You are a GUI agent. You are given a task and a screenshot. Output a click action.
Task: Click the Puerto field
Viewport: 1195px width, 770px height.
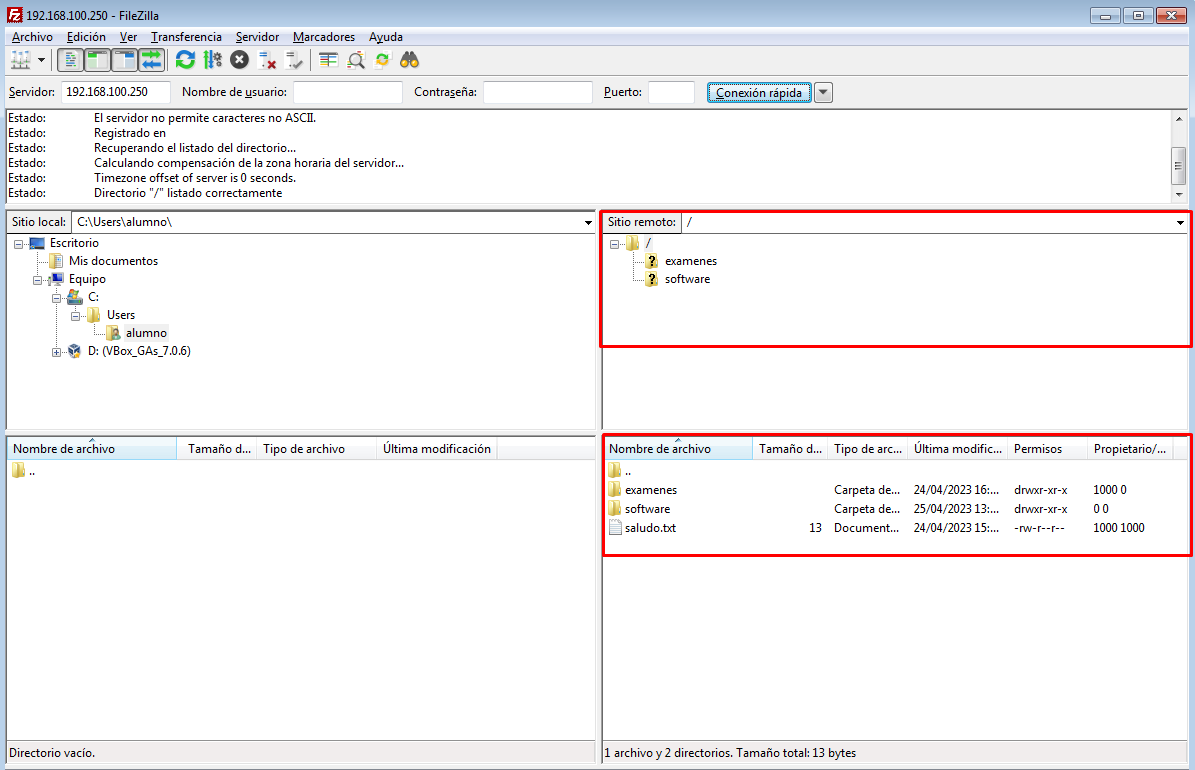point(671,92)
